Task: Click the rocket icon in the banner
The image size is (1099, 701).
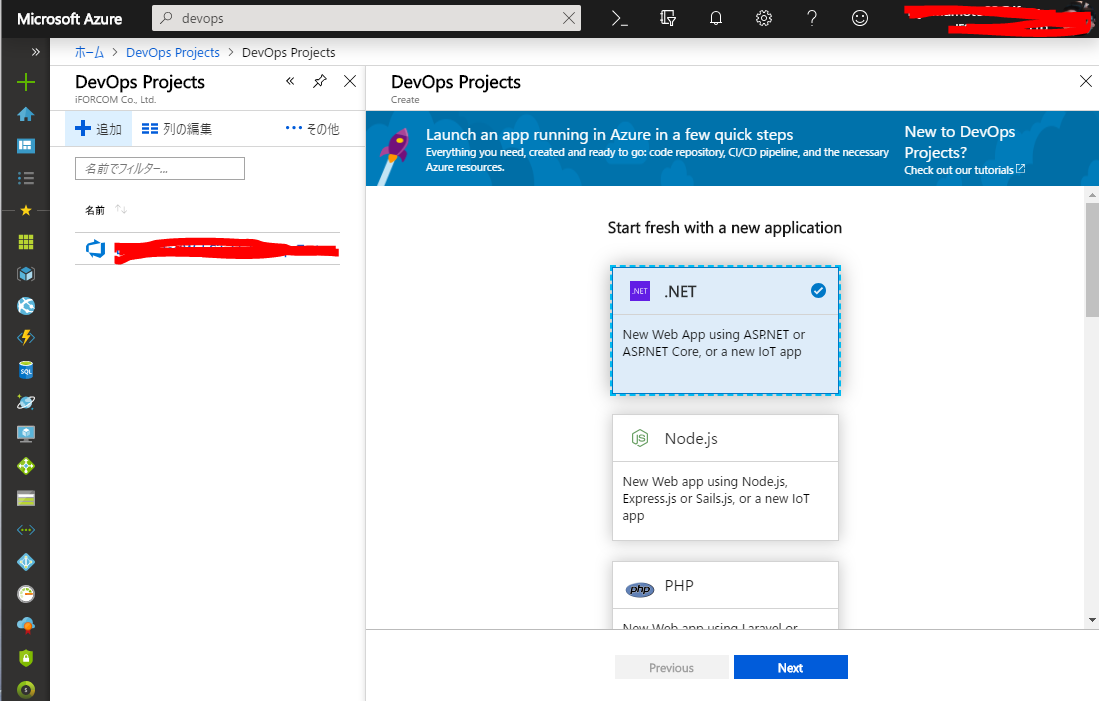Action: (x=392, y=154)
